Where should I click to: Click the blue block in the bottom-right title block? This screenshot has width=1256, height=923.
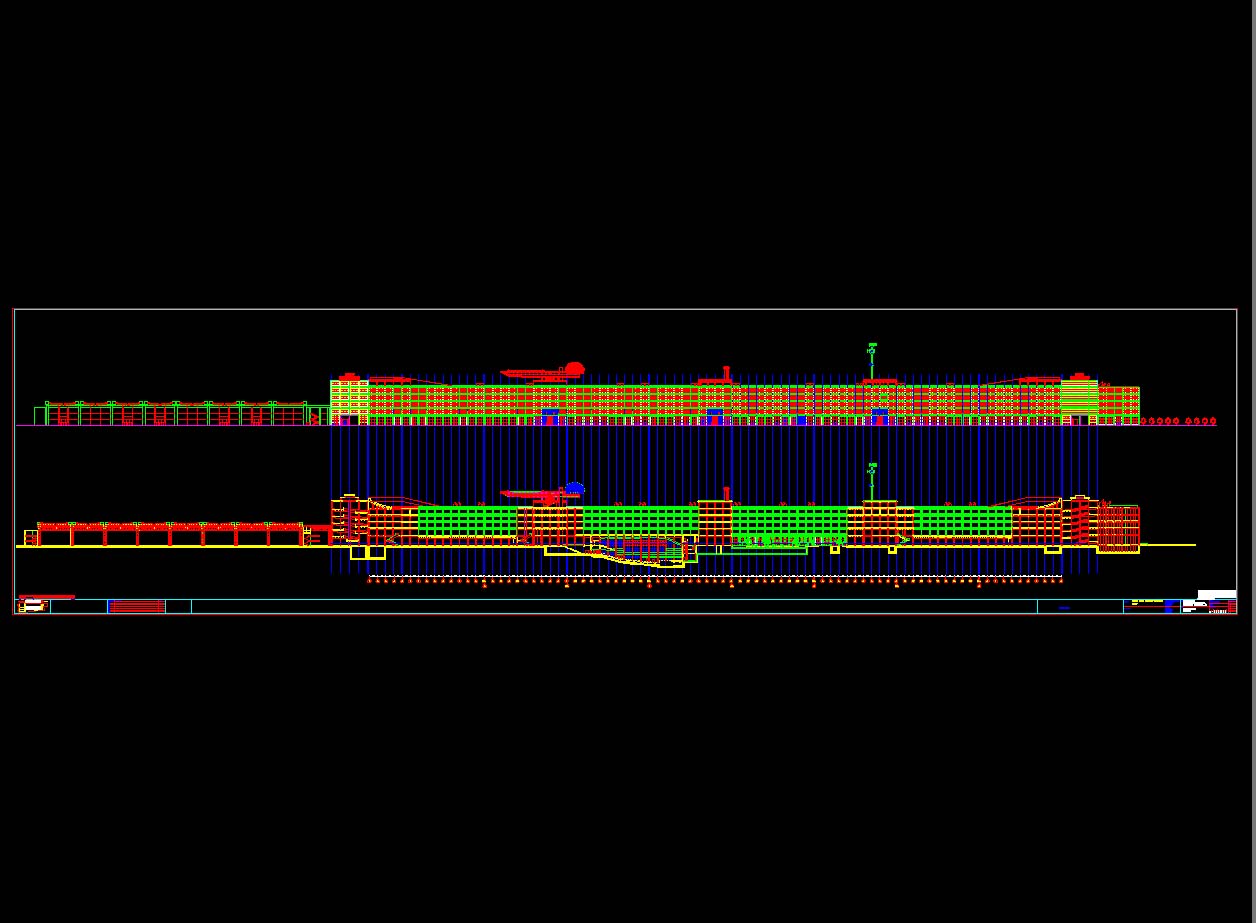click(x=1171, y=606)
